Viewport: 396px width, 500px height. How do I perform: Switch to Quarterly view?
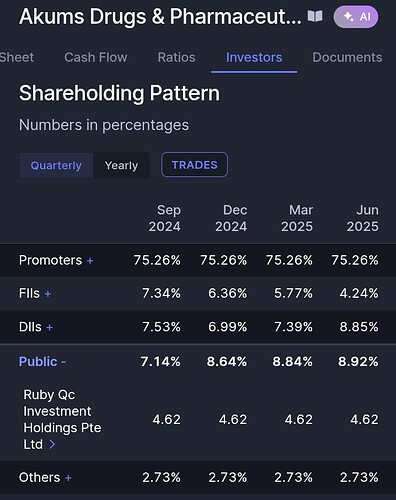(56, 165)
